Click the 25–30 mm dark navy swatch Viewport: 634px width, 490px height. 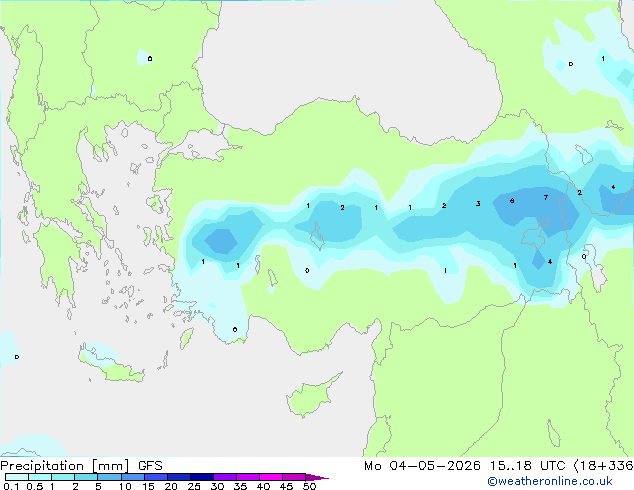point(201,477)
